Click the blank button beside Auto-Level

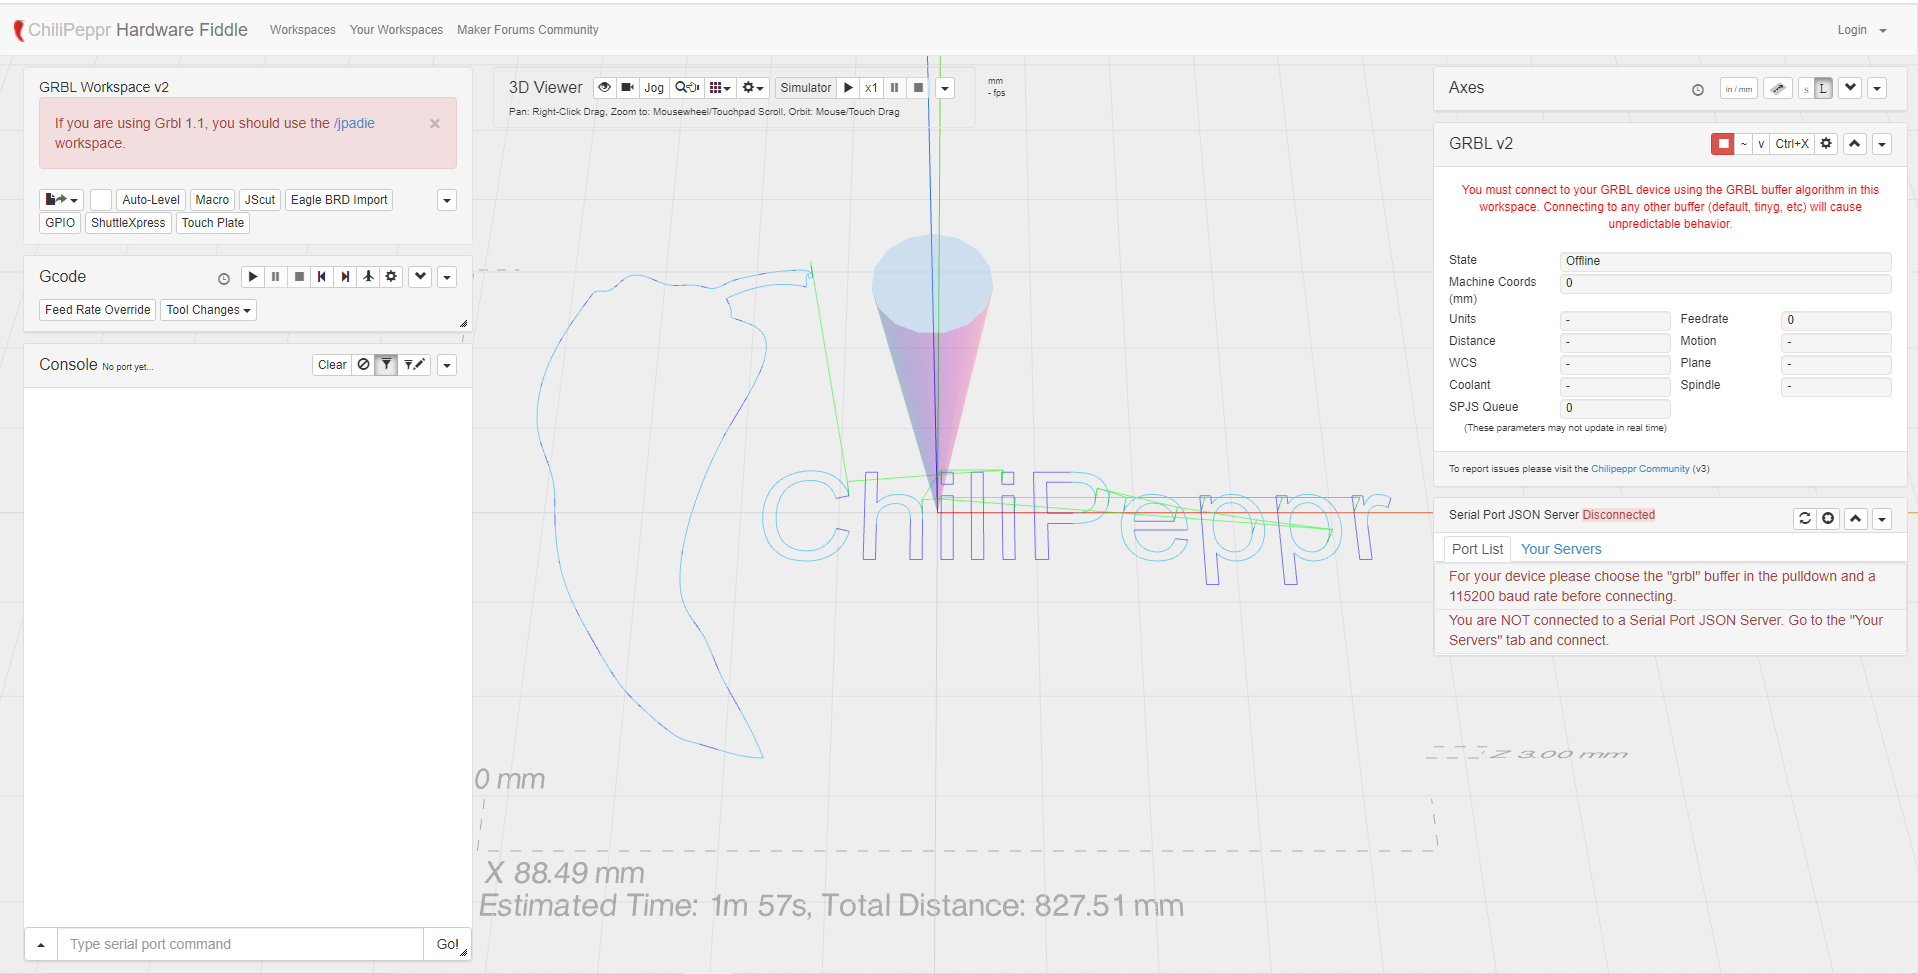coord(101,200)
